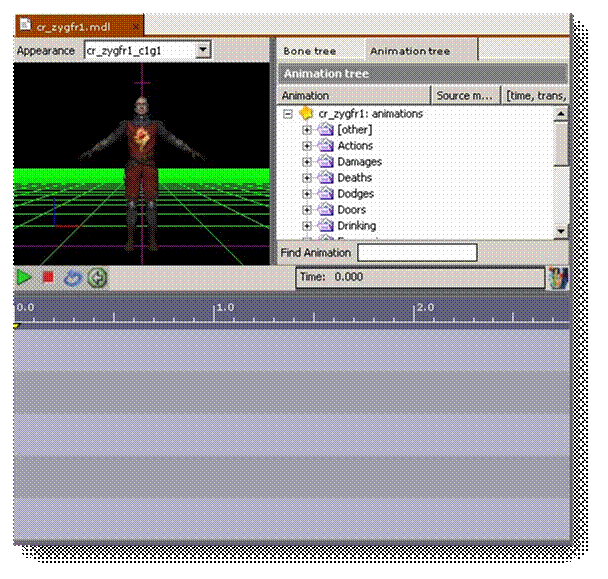
Task: Click the animation tree scroll down arrow
Action: click(561, 231)
